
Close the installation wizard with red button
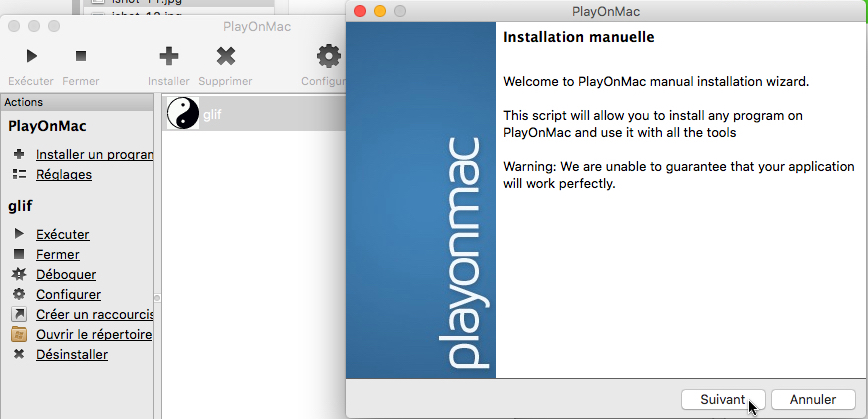(359, 11)
